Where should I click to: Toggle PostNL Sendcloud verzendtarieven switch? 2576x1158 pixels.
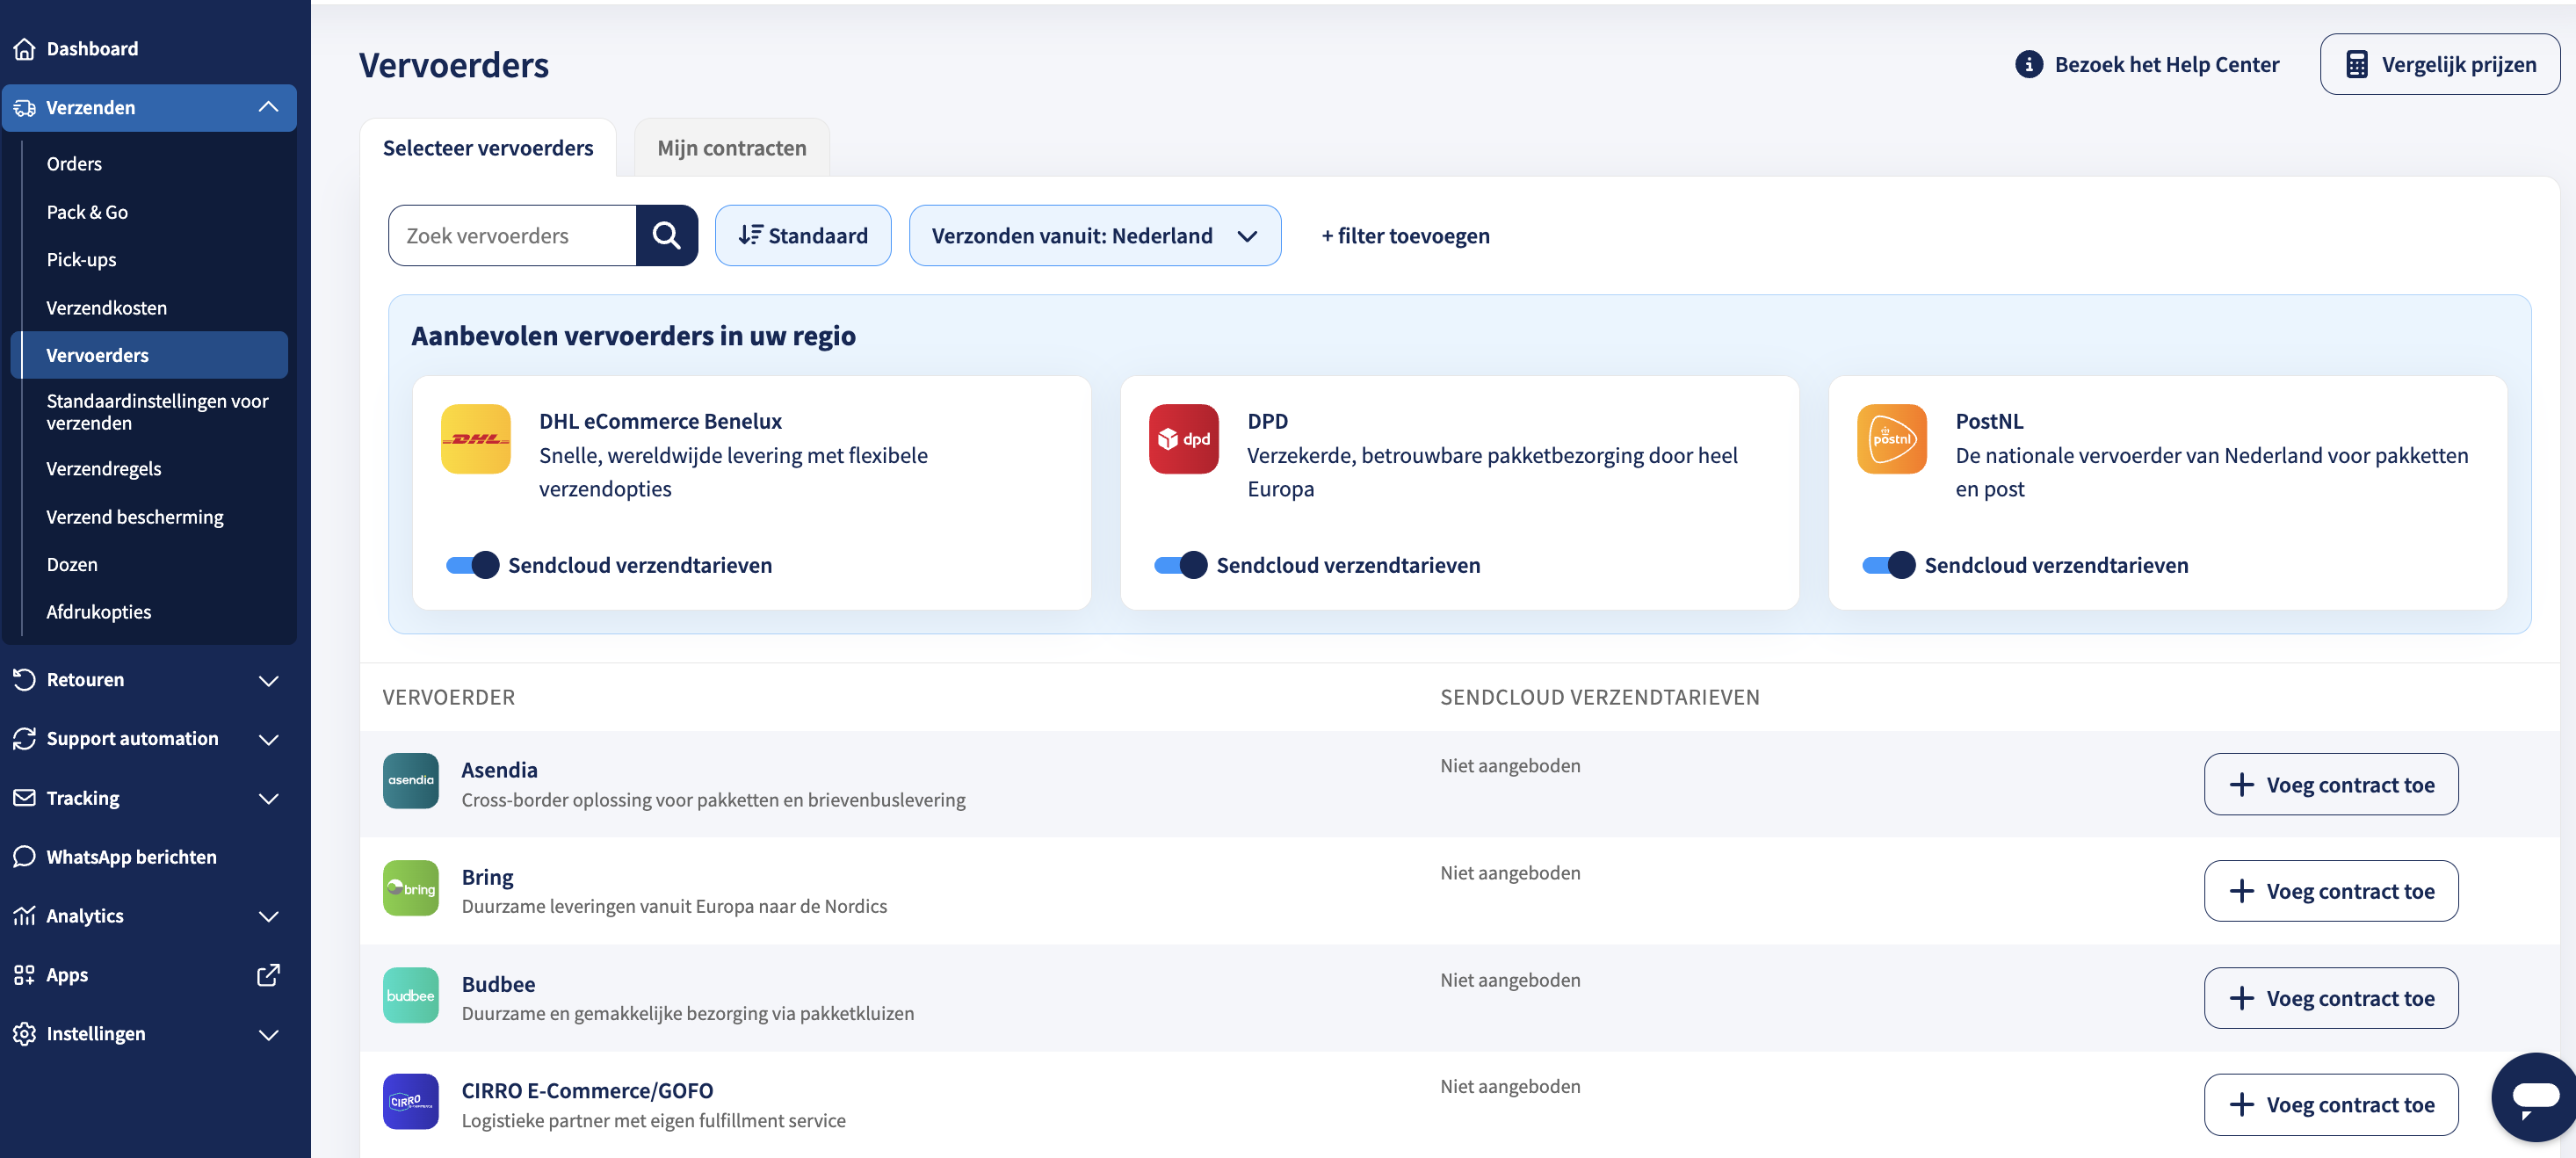coord(1888,565)
